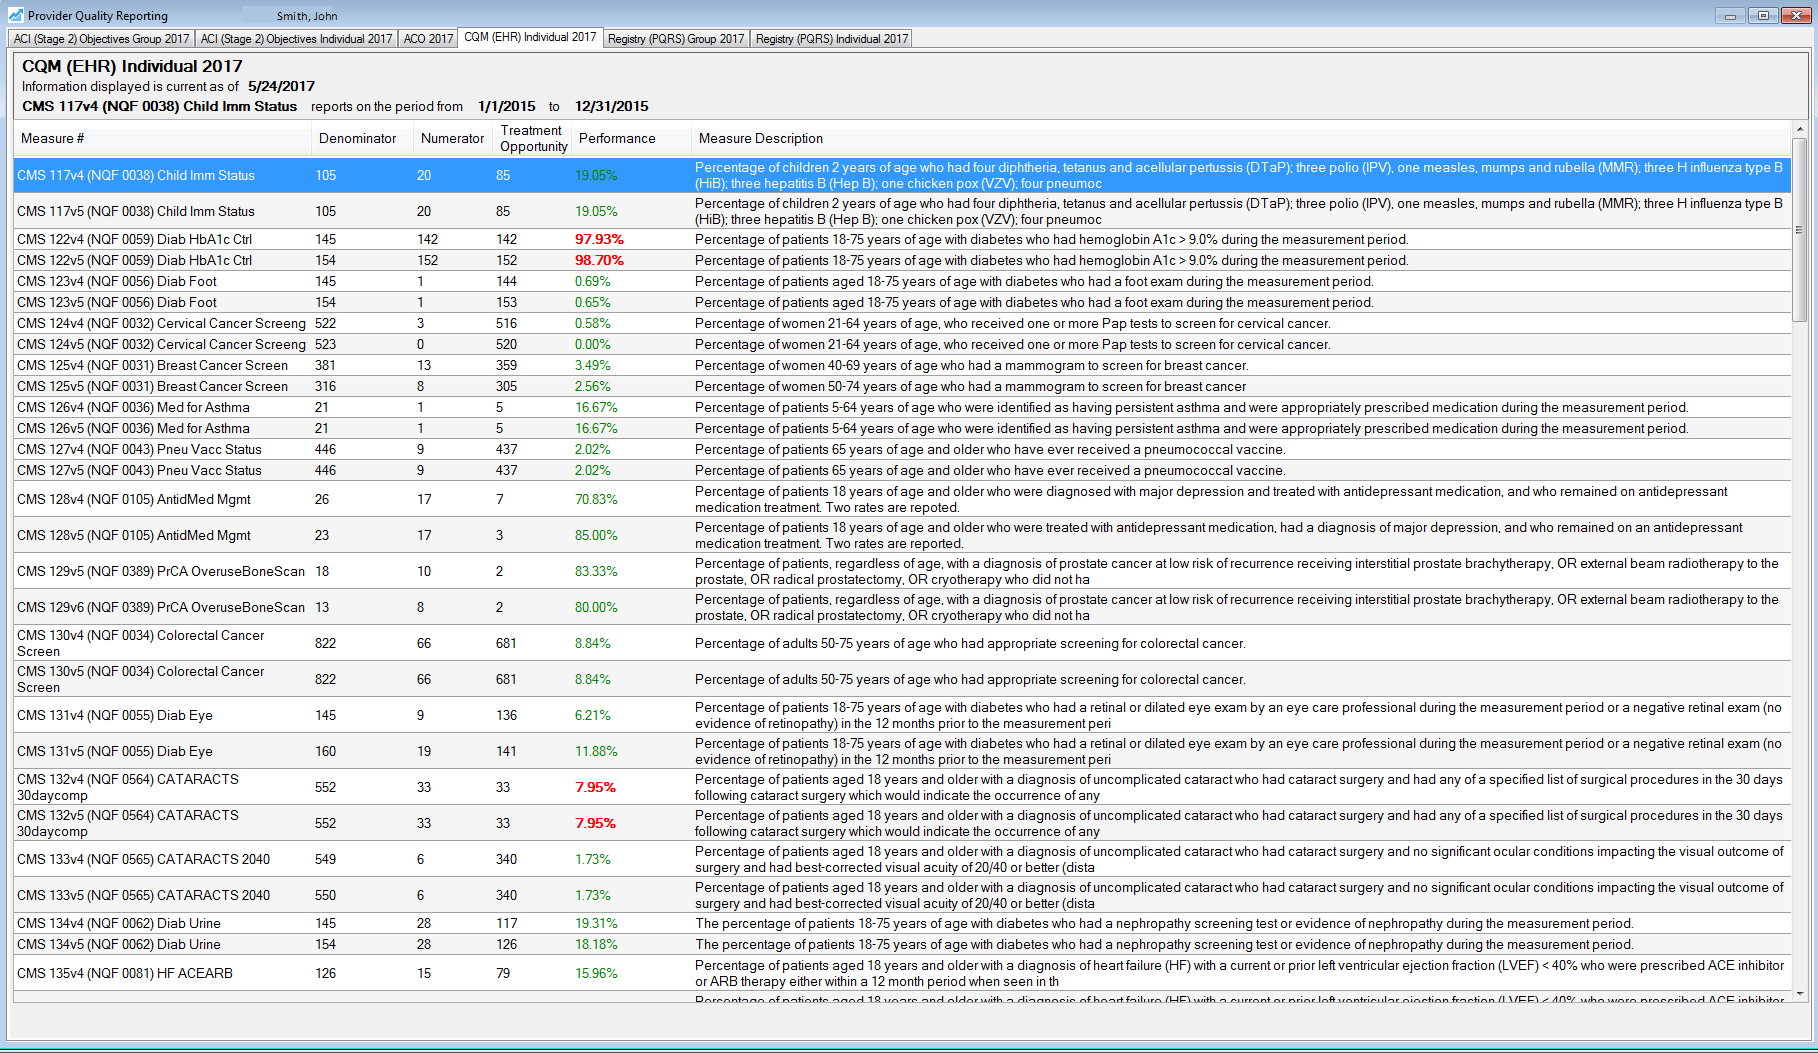Click the Smith, John title bar name
The width and height of the screenshot is (1818, 1053).
307,16
